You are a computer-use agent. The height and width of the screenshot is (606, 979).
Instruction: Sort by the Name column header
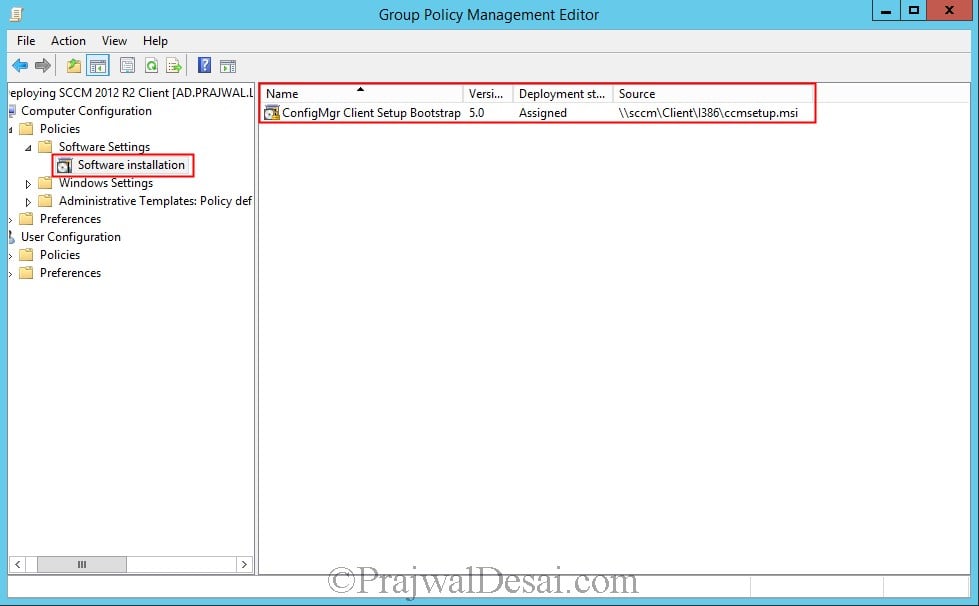point(361,94)
